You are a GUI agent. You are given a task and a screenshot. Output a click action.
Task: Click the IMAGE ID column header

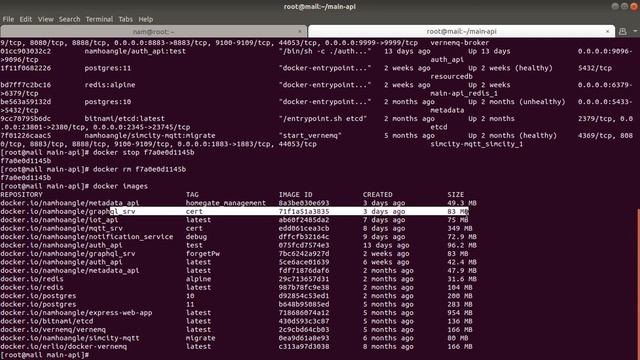pyautogui.click(x=296, y=195)
